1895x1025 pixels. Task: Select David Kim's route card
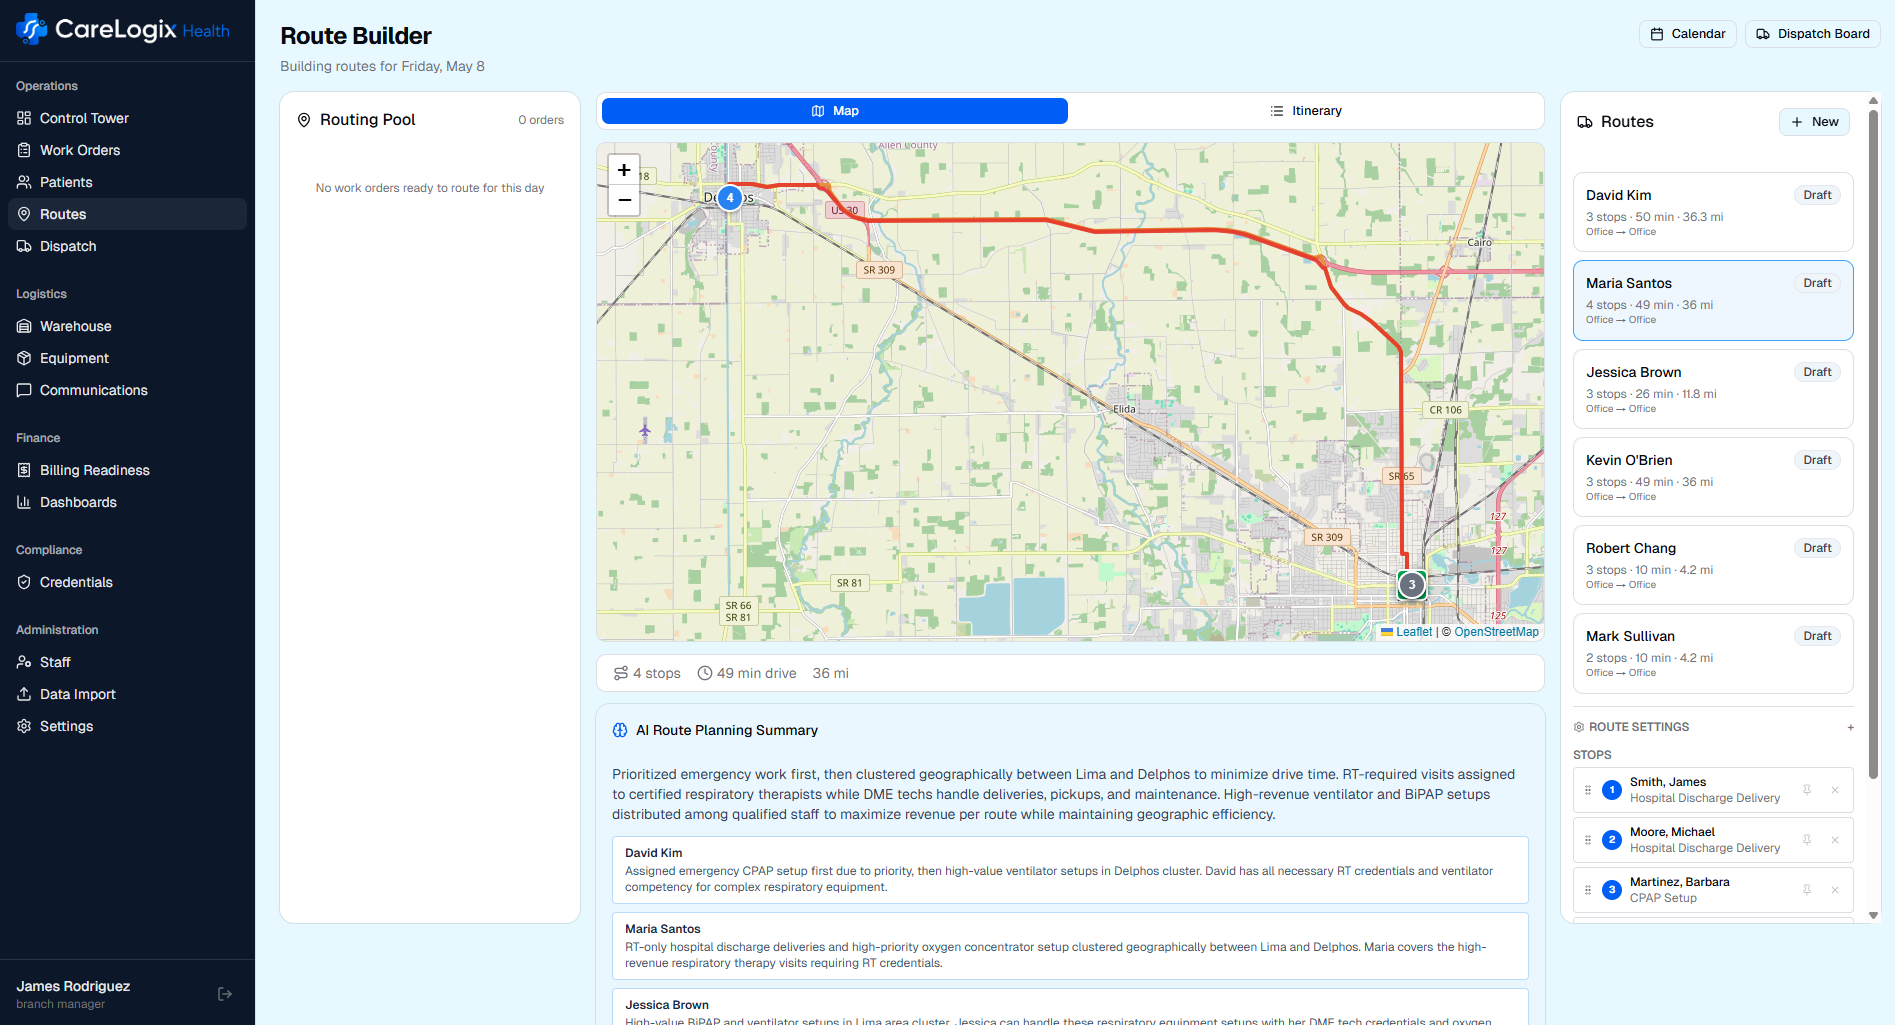(1713, 212)
